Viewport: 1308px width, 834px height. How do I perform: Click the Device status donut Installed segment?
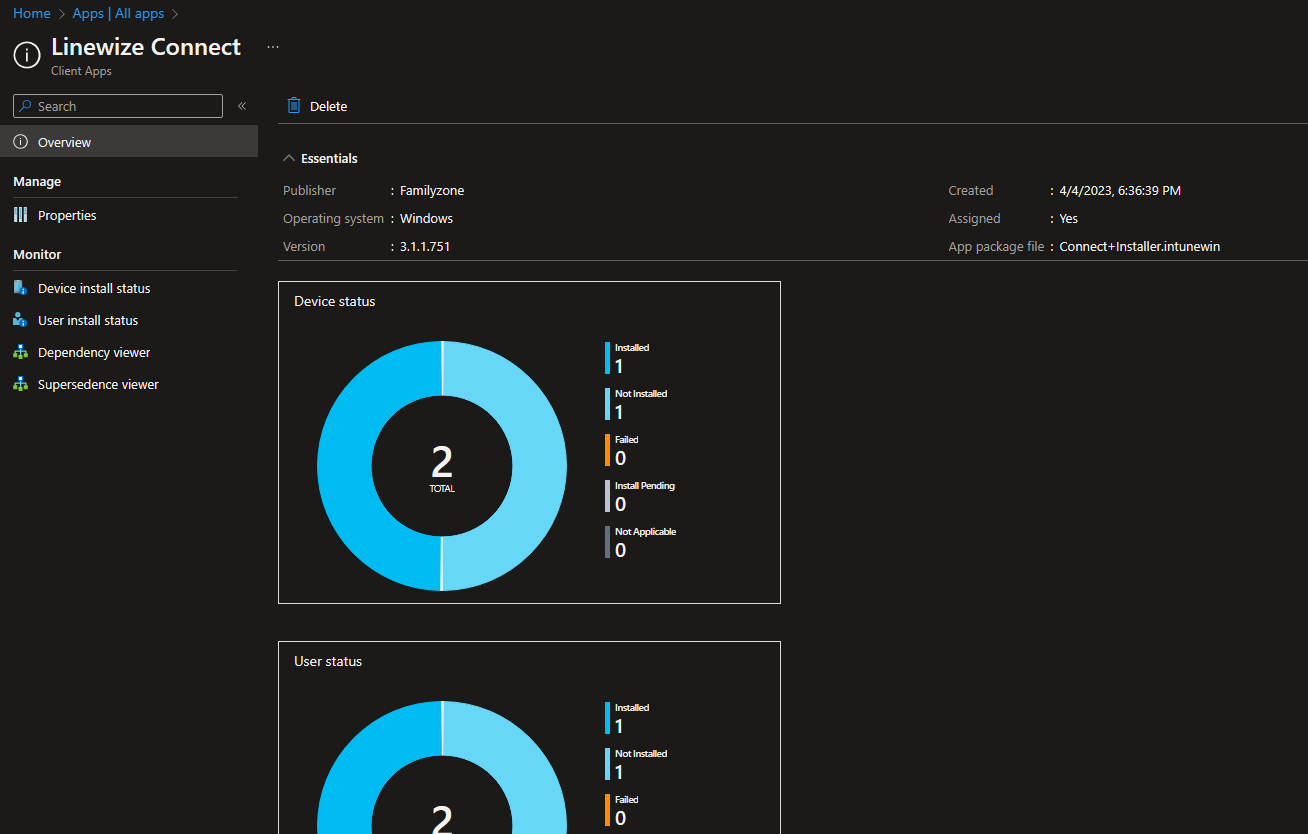(345, 466)
